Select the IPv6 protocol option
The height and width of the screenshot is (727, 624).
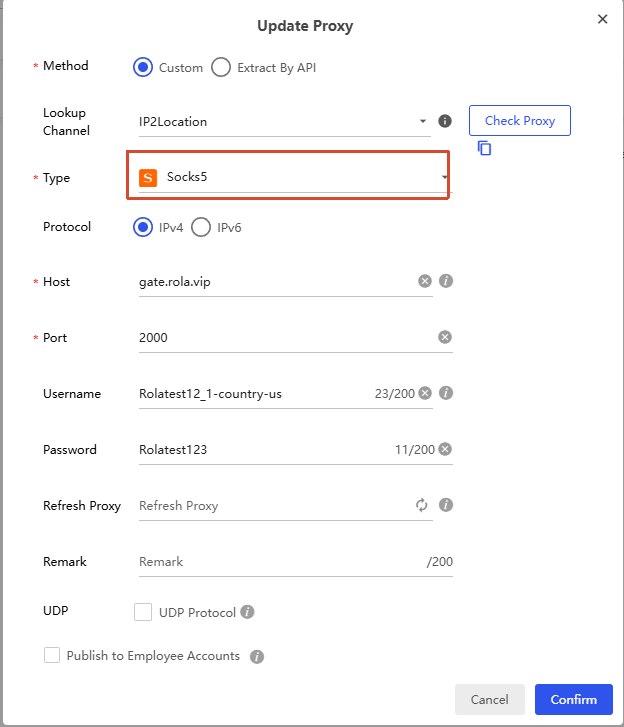pos(201,227)
